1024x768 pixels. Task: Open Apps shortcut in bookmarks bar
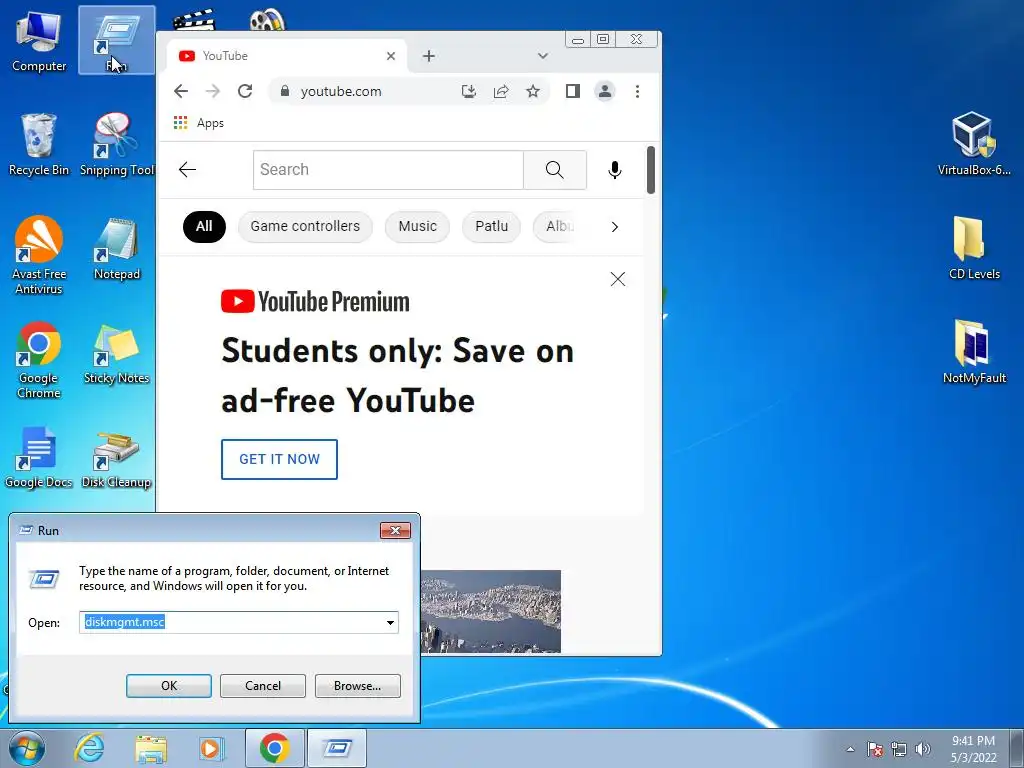pyautogui.click(x=199, y=123)
